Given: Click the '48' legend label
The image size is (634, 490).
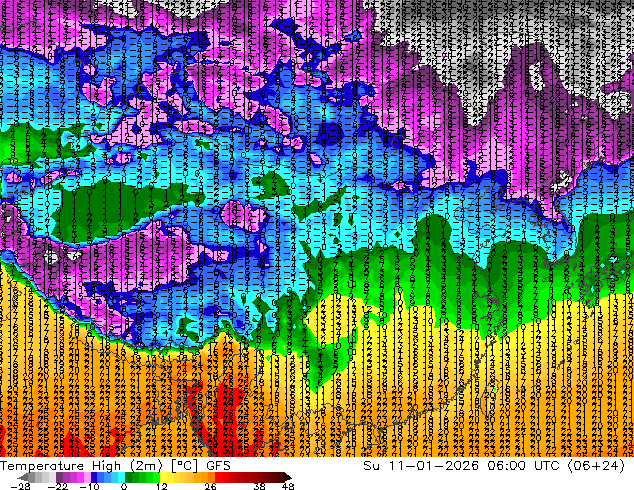Looking at the screenshot, I should tap(288, 486).
